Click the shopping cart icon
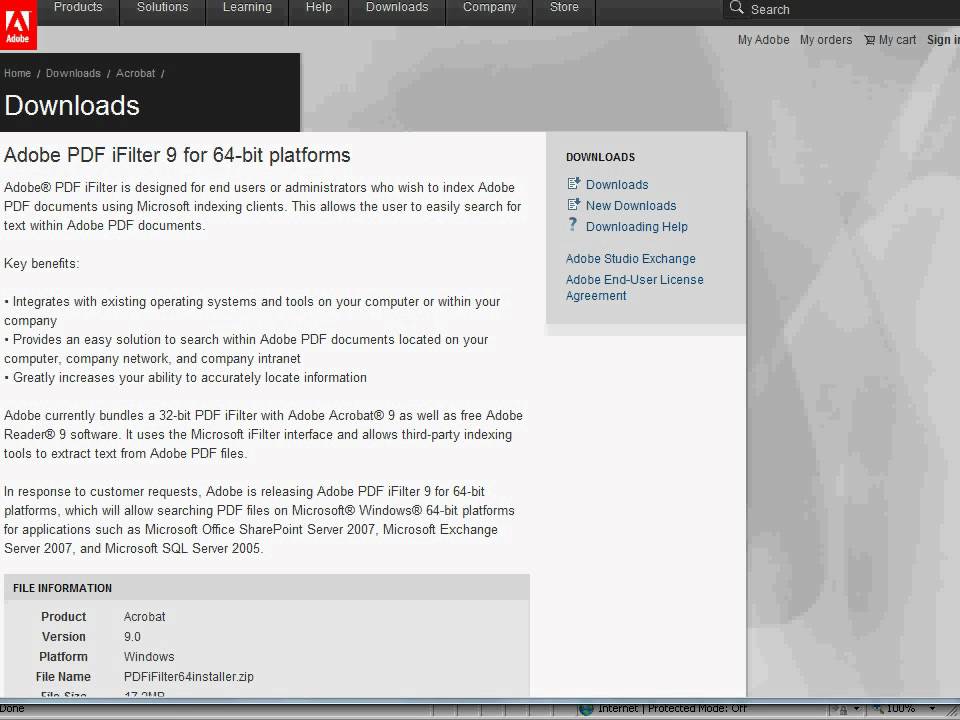This screenshot has height=720, width=960. point(869,40)
